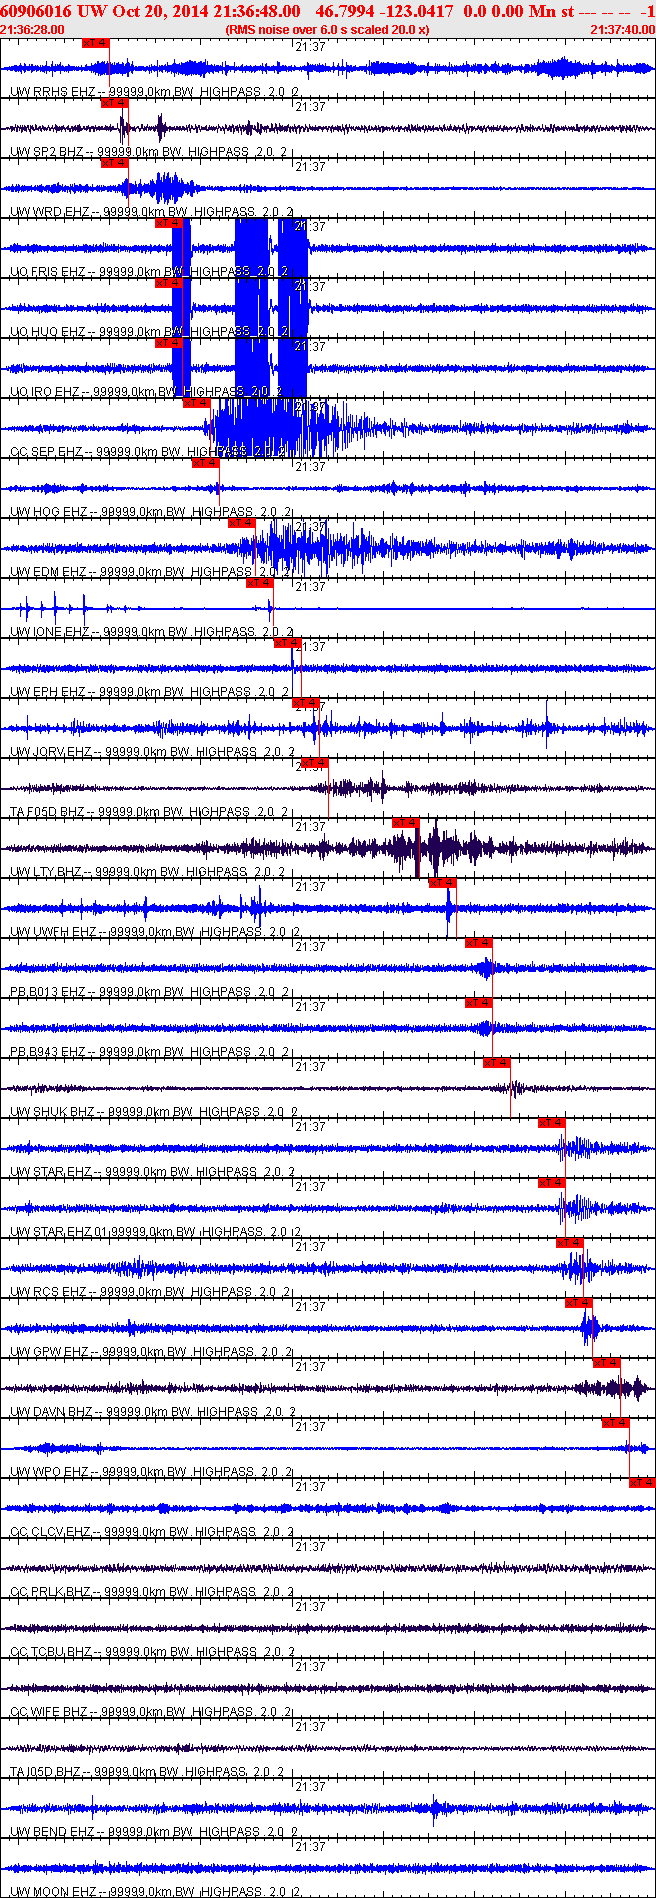Select the 'CC WIFE BHZ' station label
This screenshot has height=1898, width=656.
(x=50, y=1712)
